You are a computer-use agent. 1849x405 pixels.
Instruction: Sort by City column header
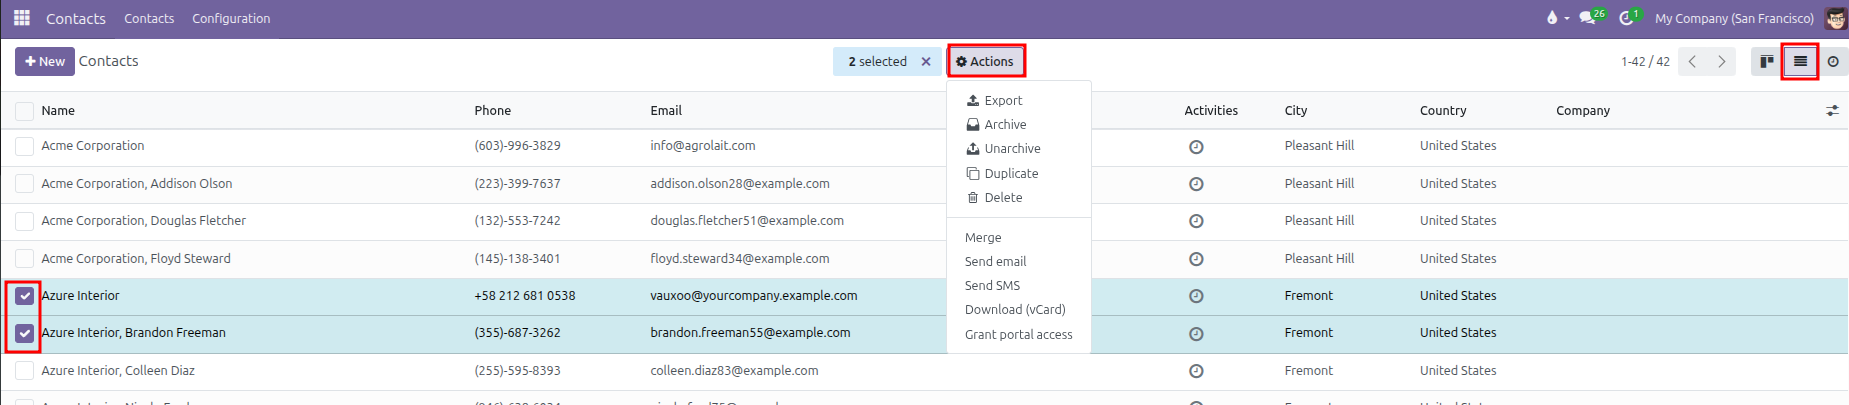pyautogui.click(x=1296, y=111)
